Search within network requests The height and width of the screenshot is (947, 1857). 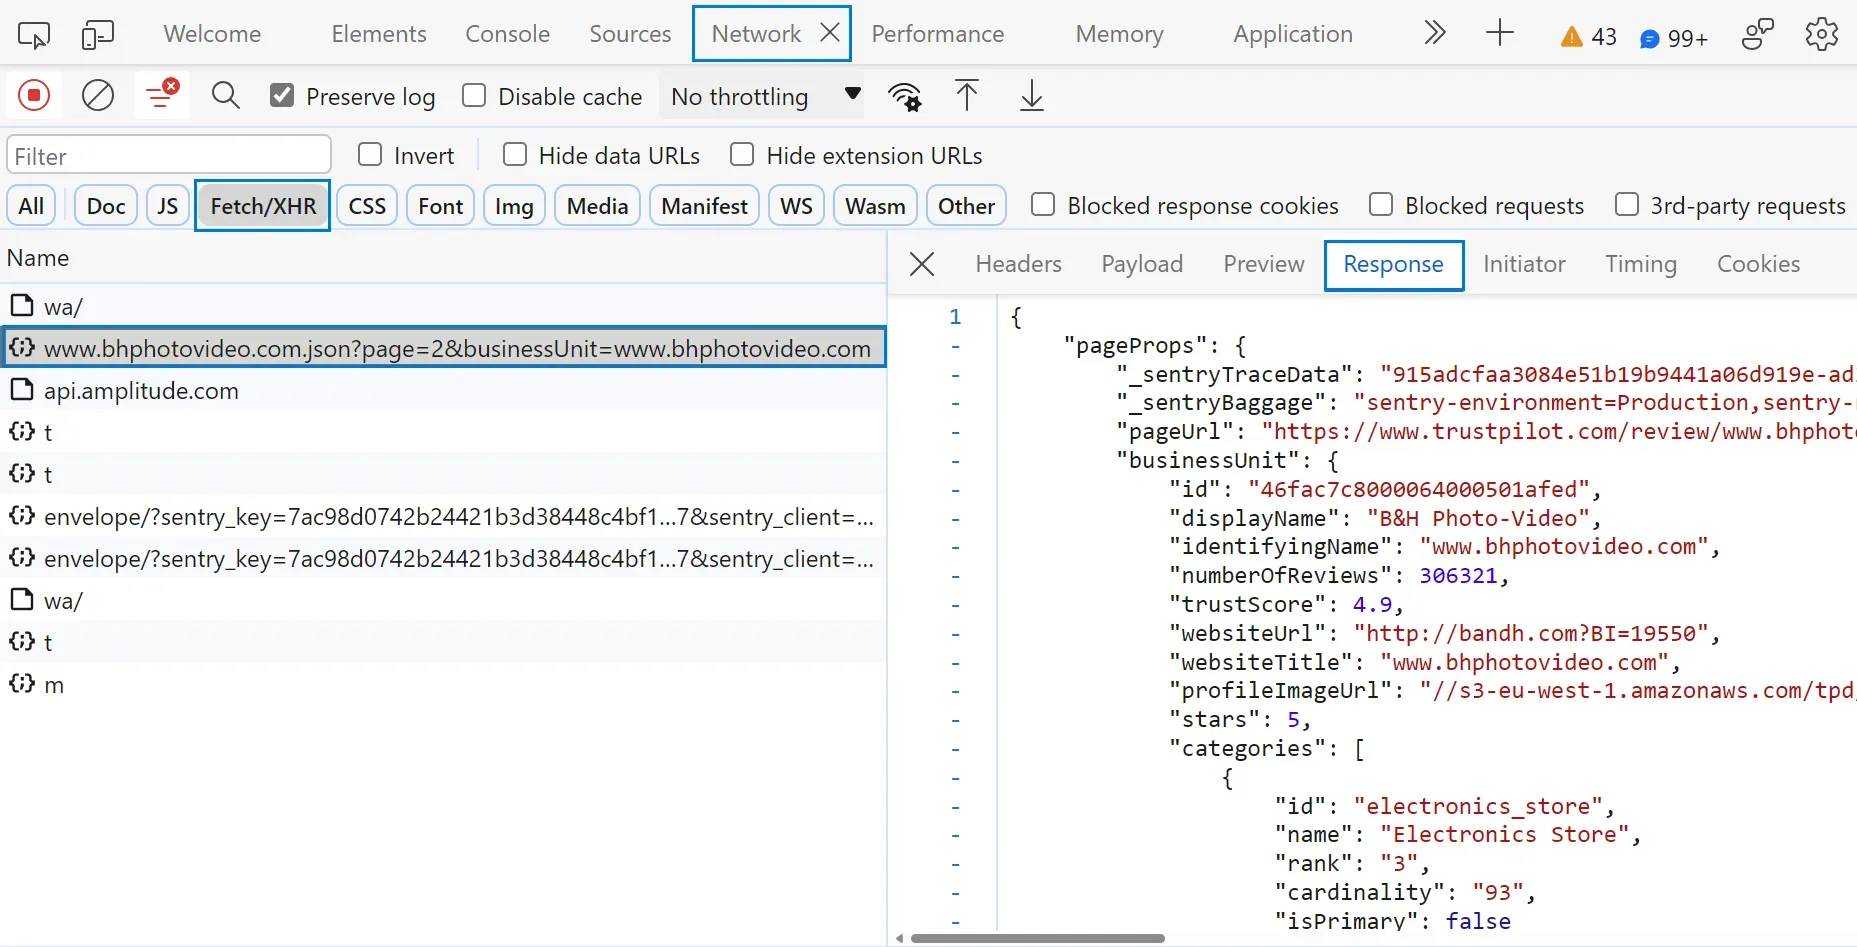click(x=225, y=95)
